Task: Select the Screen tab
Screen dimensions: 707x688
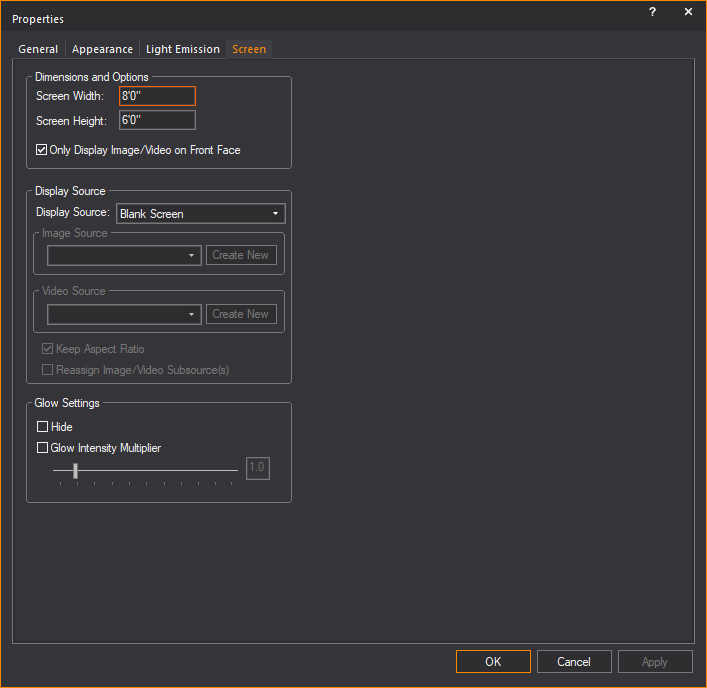Action: [x=249, y=49]
